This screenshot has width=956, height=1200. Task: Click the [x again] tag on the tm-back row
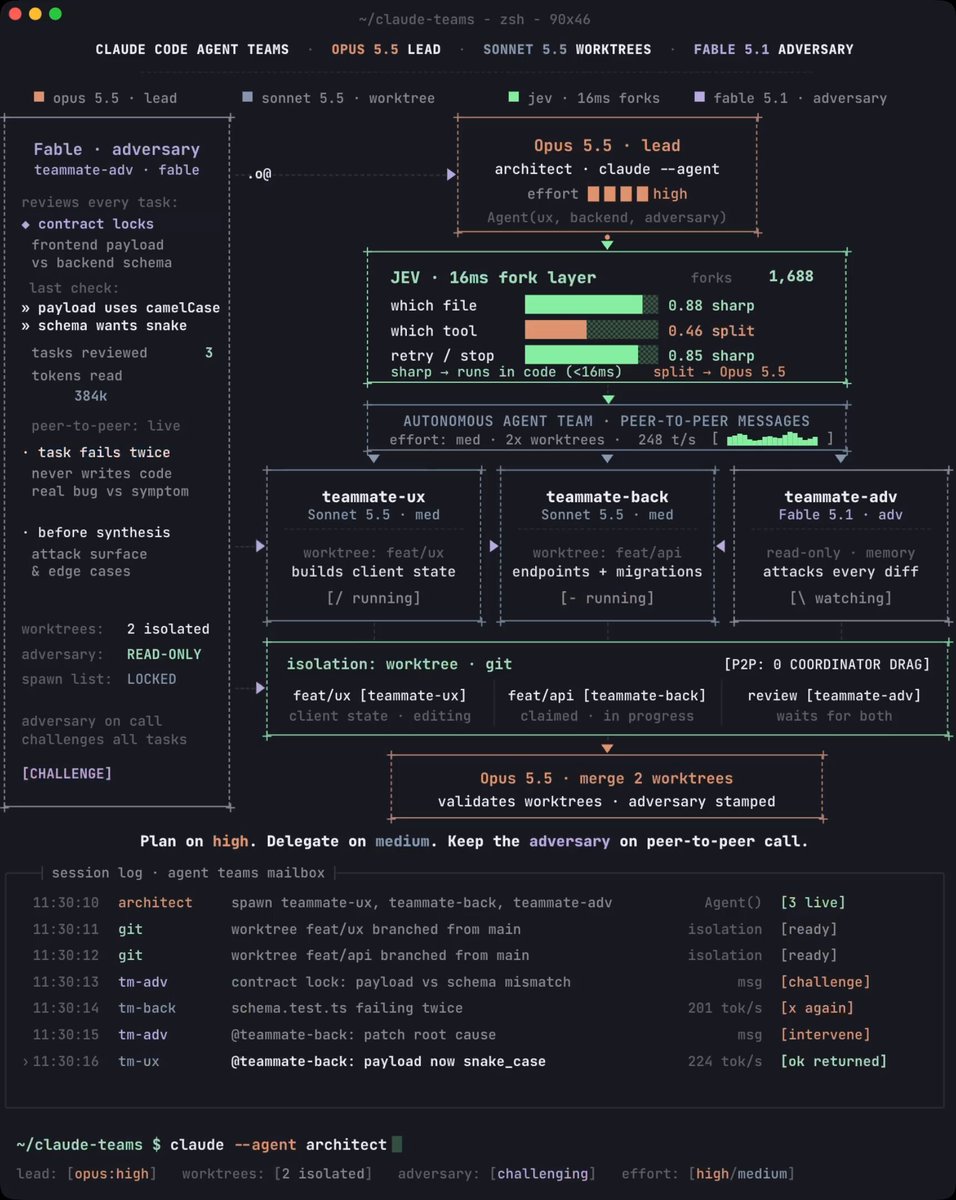click(817, 1008)
